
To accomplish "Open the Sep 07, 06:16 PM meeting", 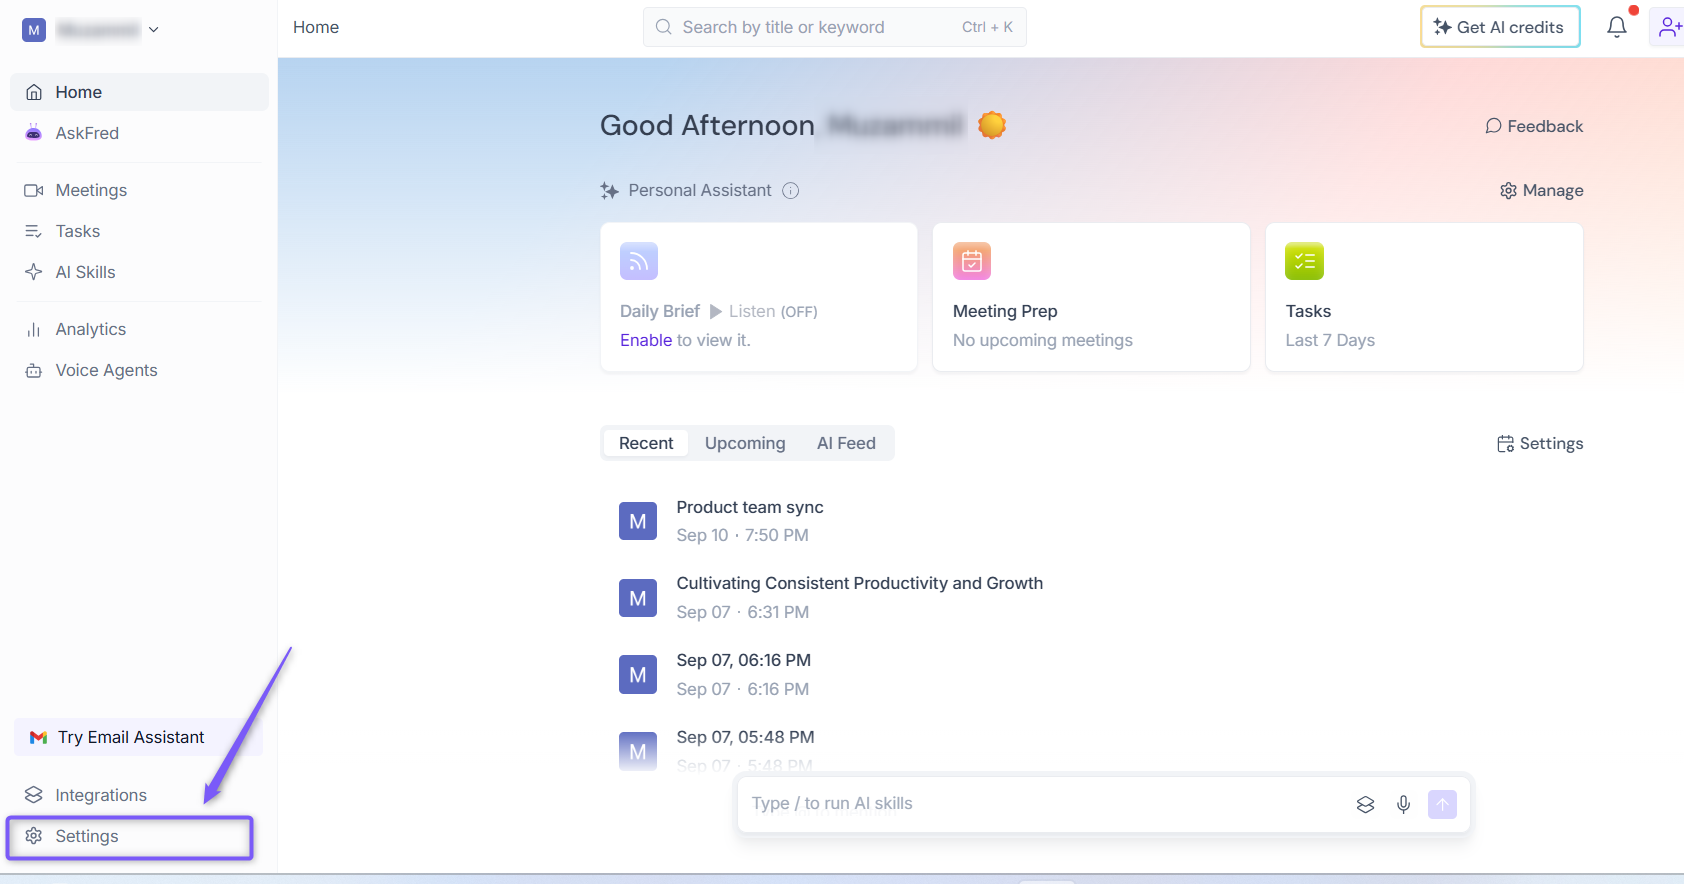I will coord(744,660).
